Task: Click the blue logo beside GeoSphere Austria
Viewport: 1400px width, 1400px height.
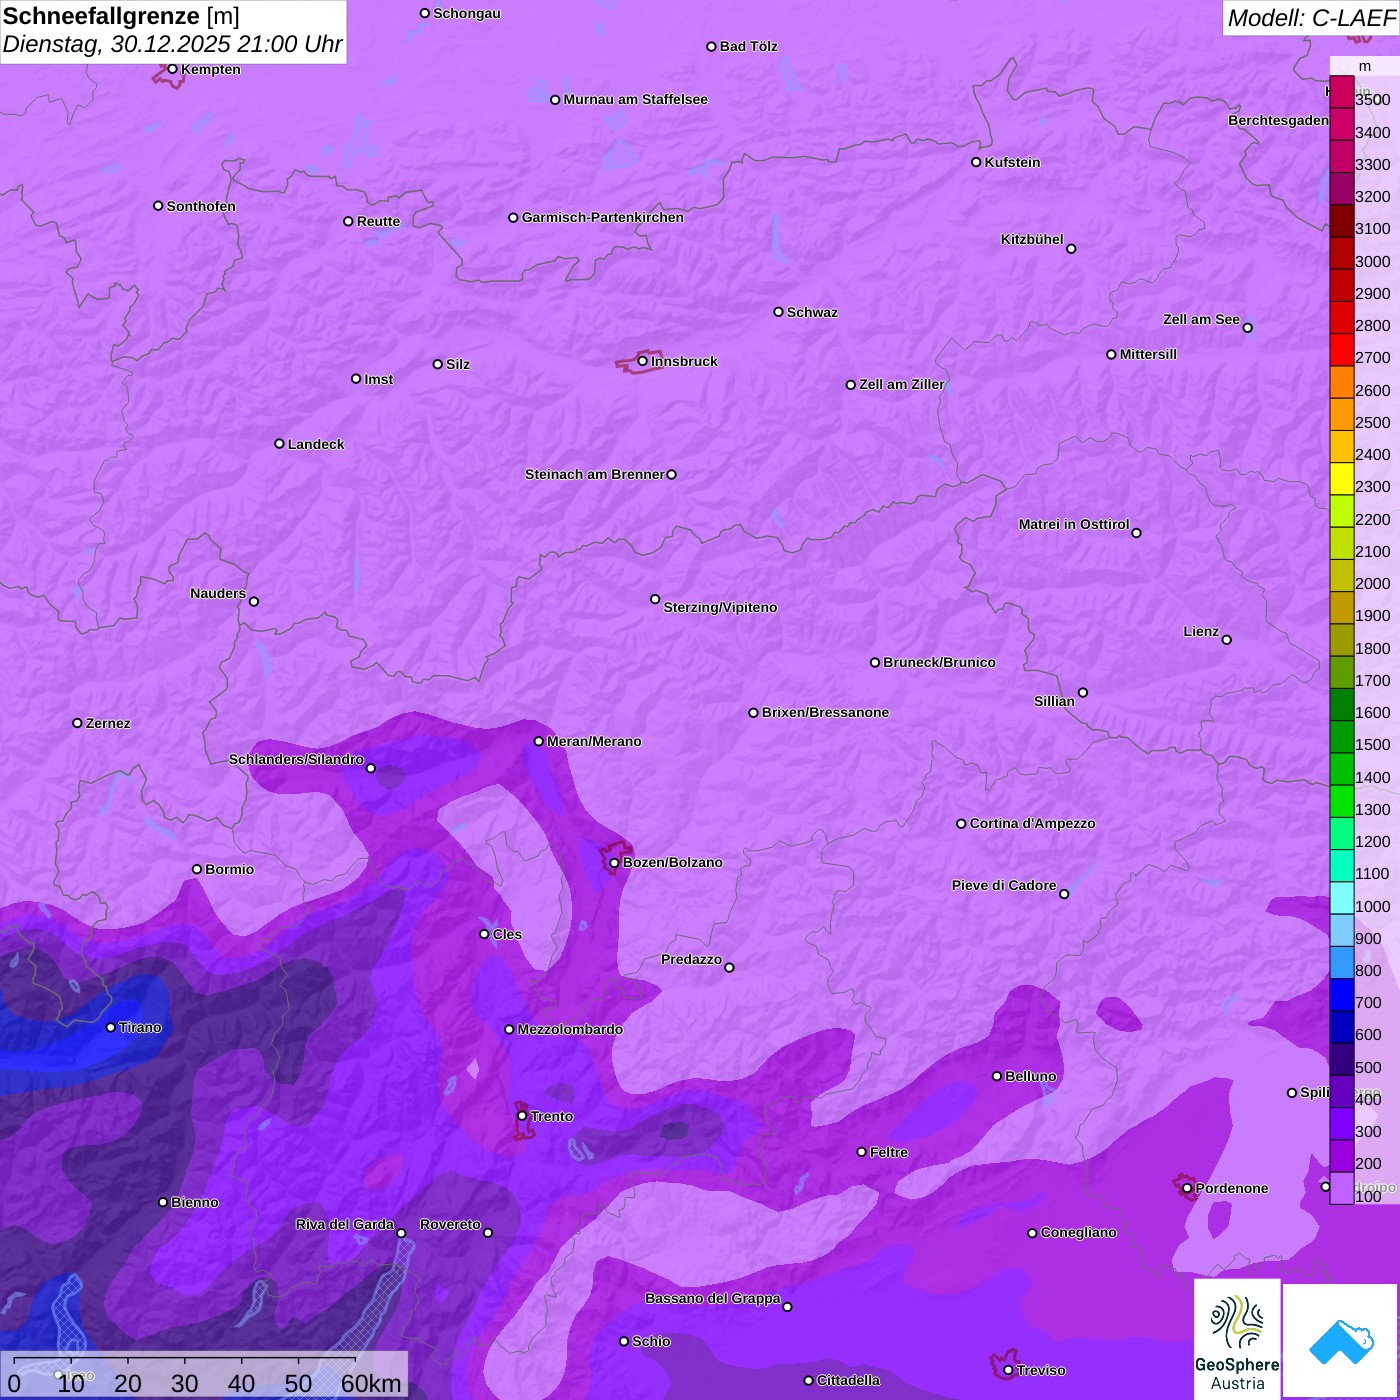Action: (1340, 1340)
